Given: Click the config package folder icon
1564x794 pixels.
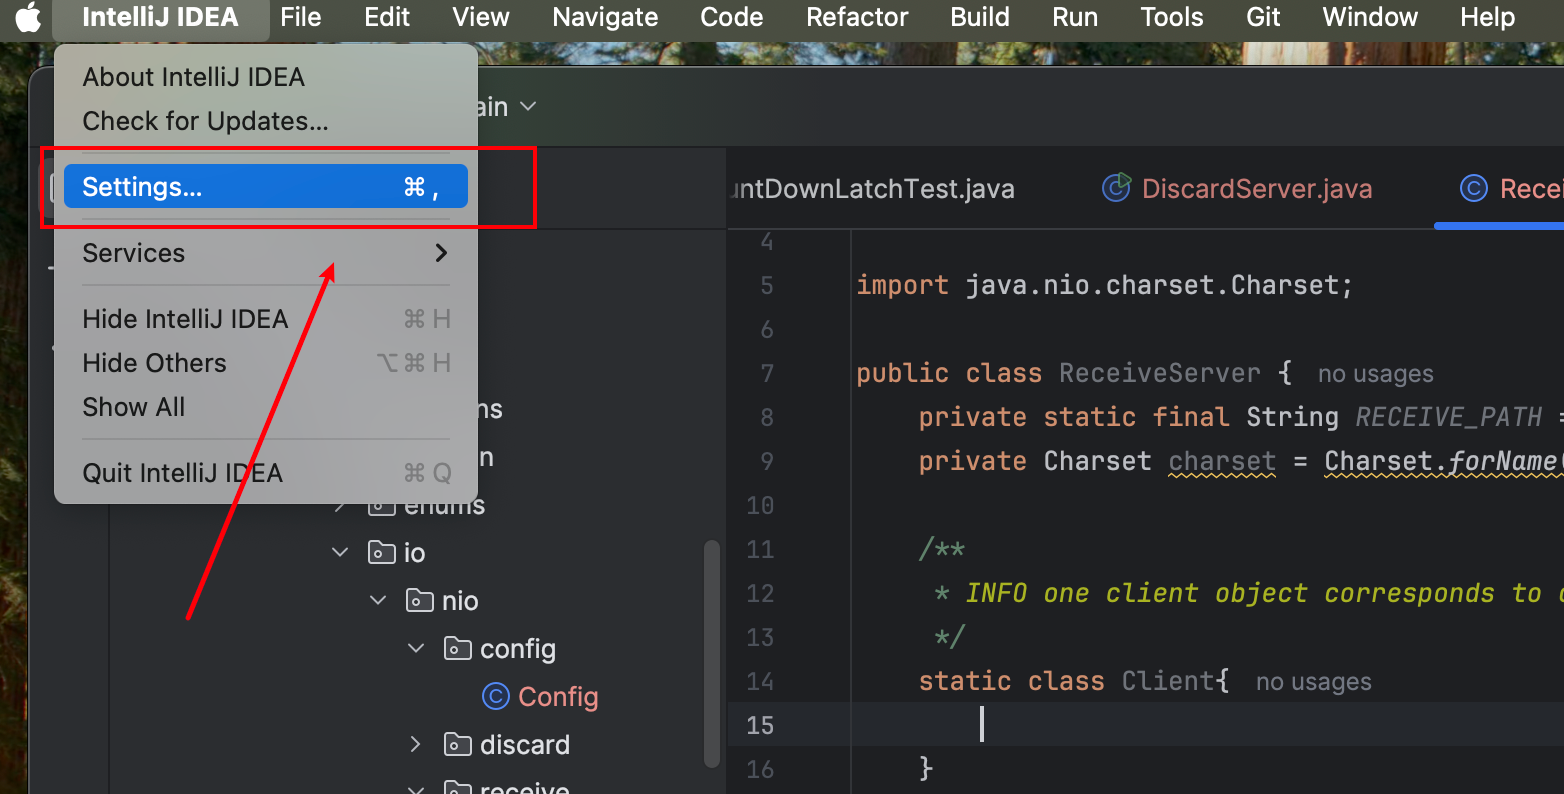Looking at the screenshot, I should pyautogui.click(x=458, y=648).
